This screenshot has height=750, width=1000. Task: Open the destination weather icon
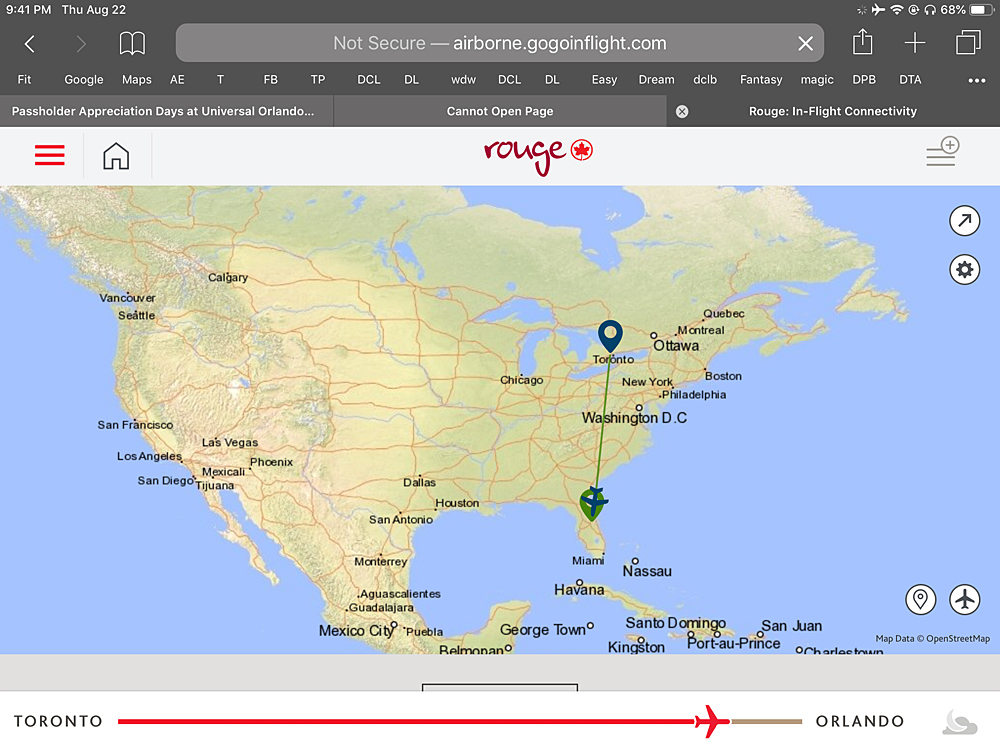tap(960, 722)
